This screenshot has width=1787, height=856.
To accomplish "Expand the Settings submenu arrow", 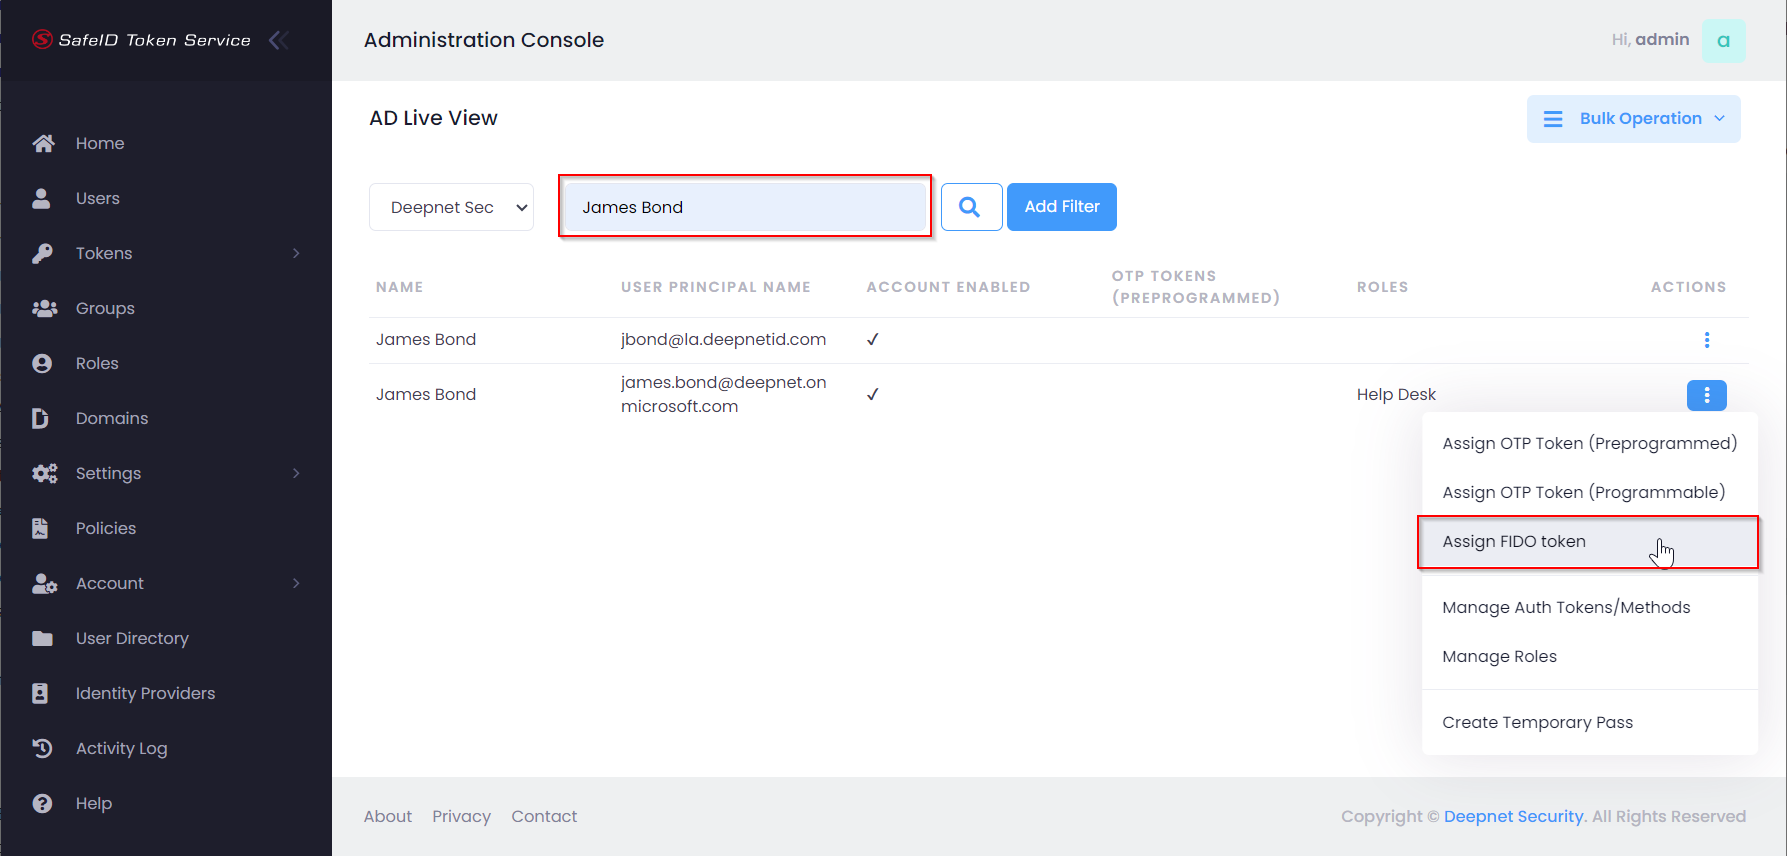I will tap(296, 473).
